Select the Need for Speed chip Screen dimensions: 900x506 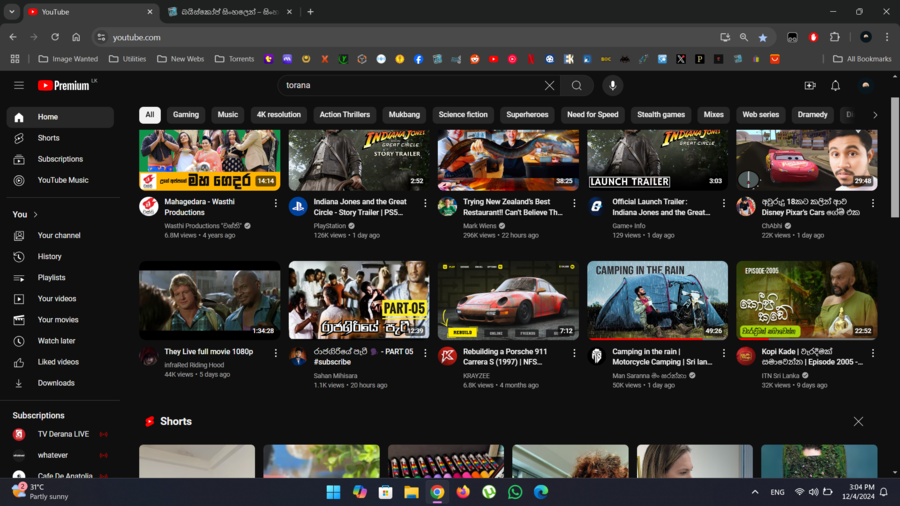tap(593, 115)
